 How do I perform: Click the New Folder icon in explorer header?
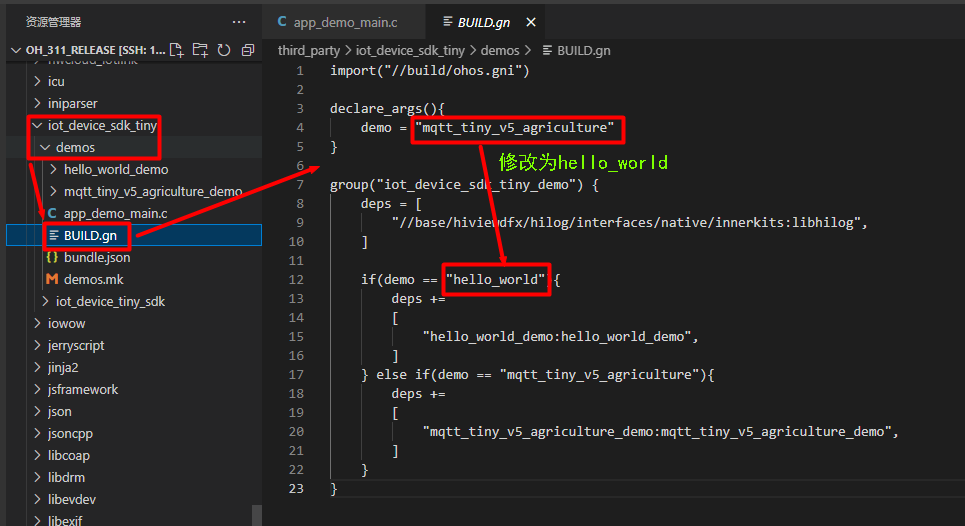[200, 50]
